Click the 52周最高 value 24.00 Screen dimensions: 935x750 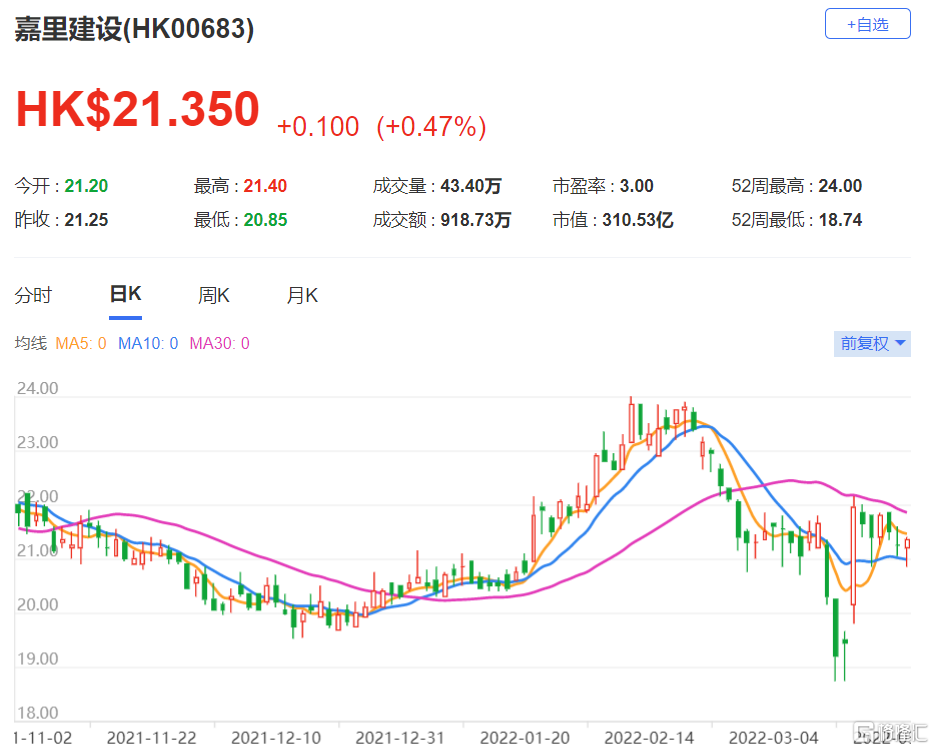click(840, 186)
